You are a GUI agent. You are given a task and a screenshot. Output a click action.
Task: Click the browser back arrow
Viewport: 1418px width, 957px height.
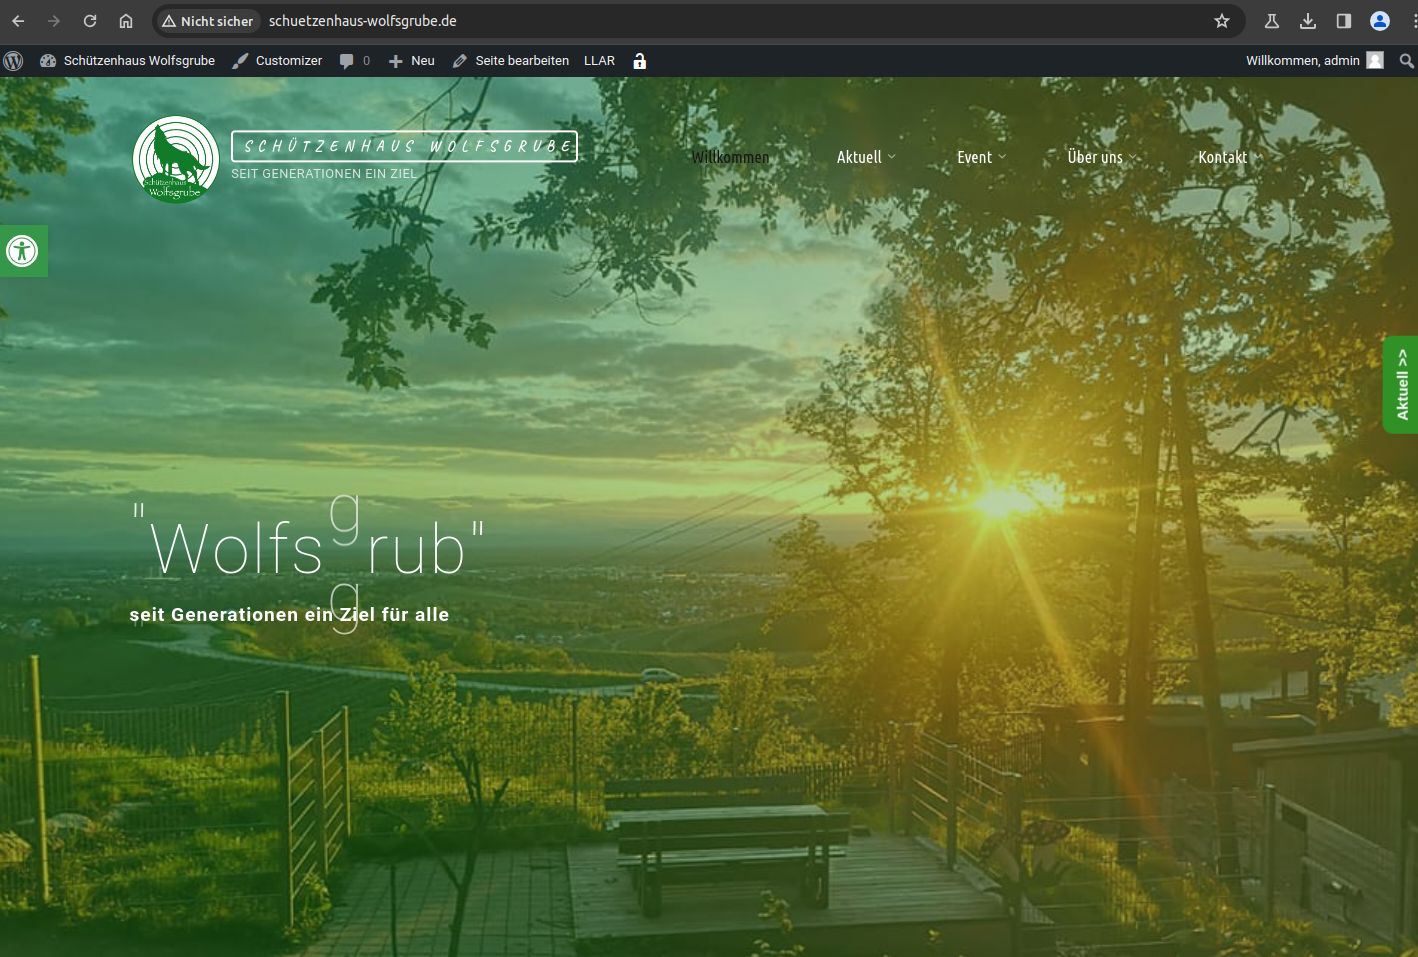click(18, 21)
